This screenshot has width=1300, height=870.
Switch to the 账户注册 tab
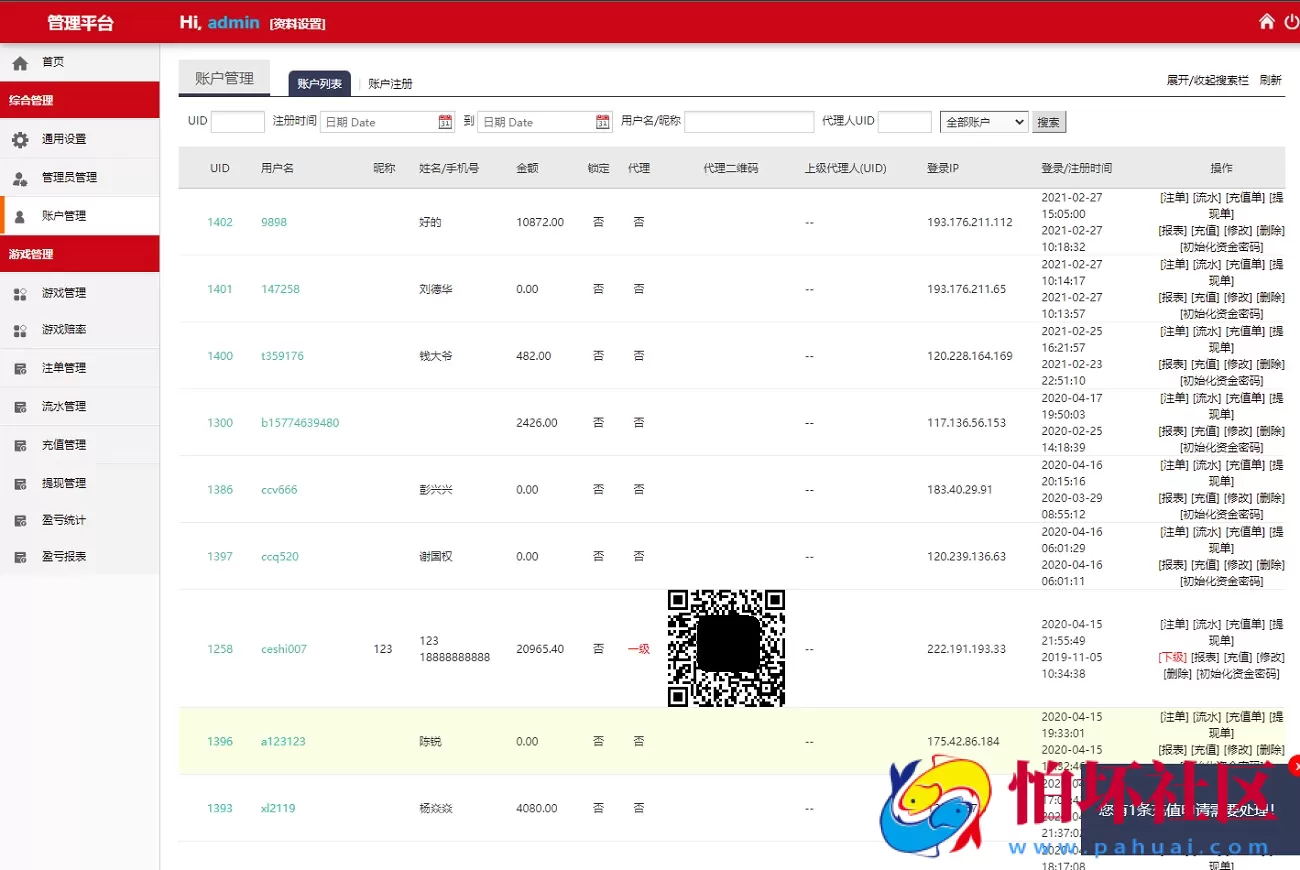pos(389,84)
